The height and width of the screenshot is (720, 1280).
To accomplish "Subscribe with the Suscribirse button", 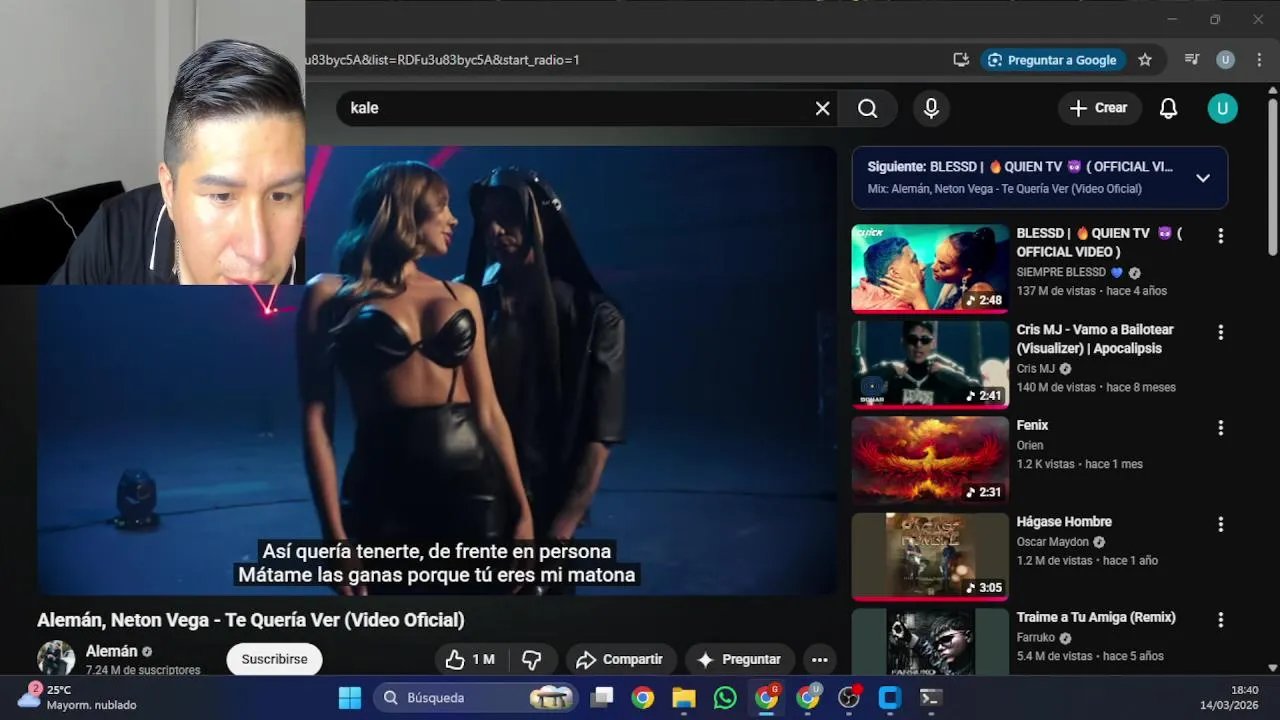I will (x=274, y=659).
